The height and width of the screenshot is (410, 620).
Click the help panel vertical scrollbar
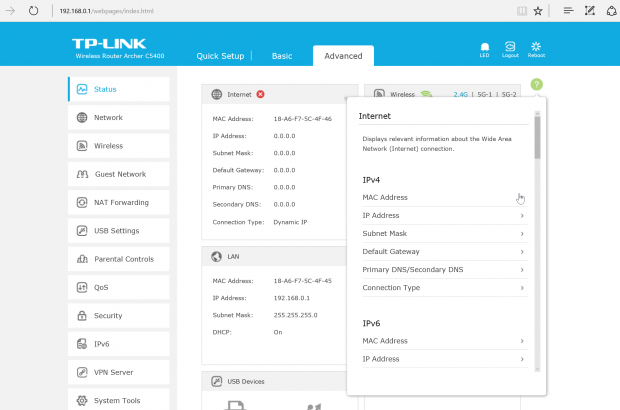[x=537, y=135]
